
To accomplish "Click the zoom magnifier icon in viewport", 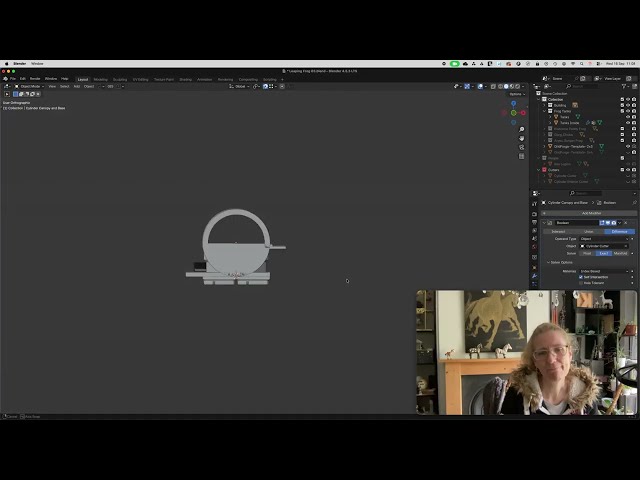I will pos(522,130).
